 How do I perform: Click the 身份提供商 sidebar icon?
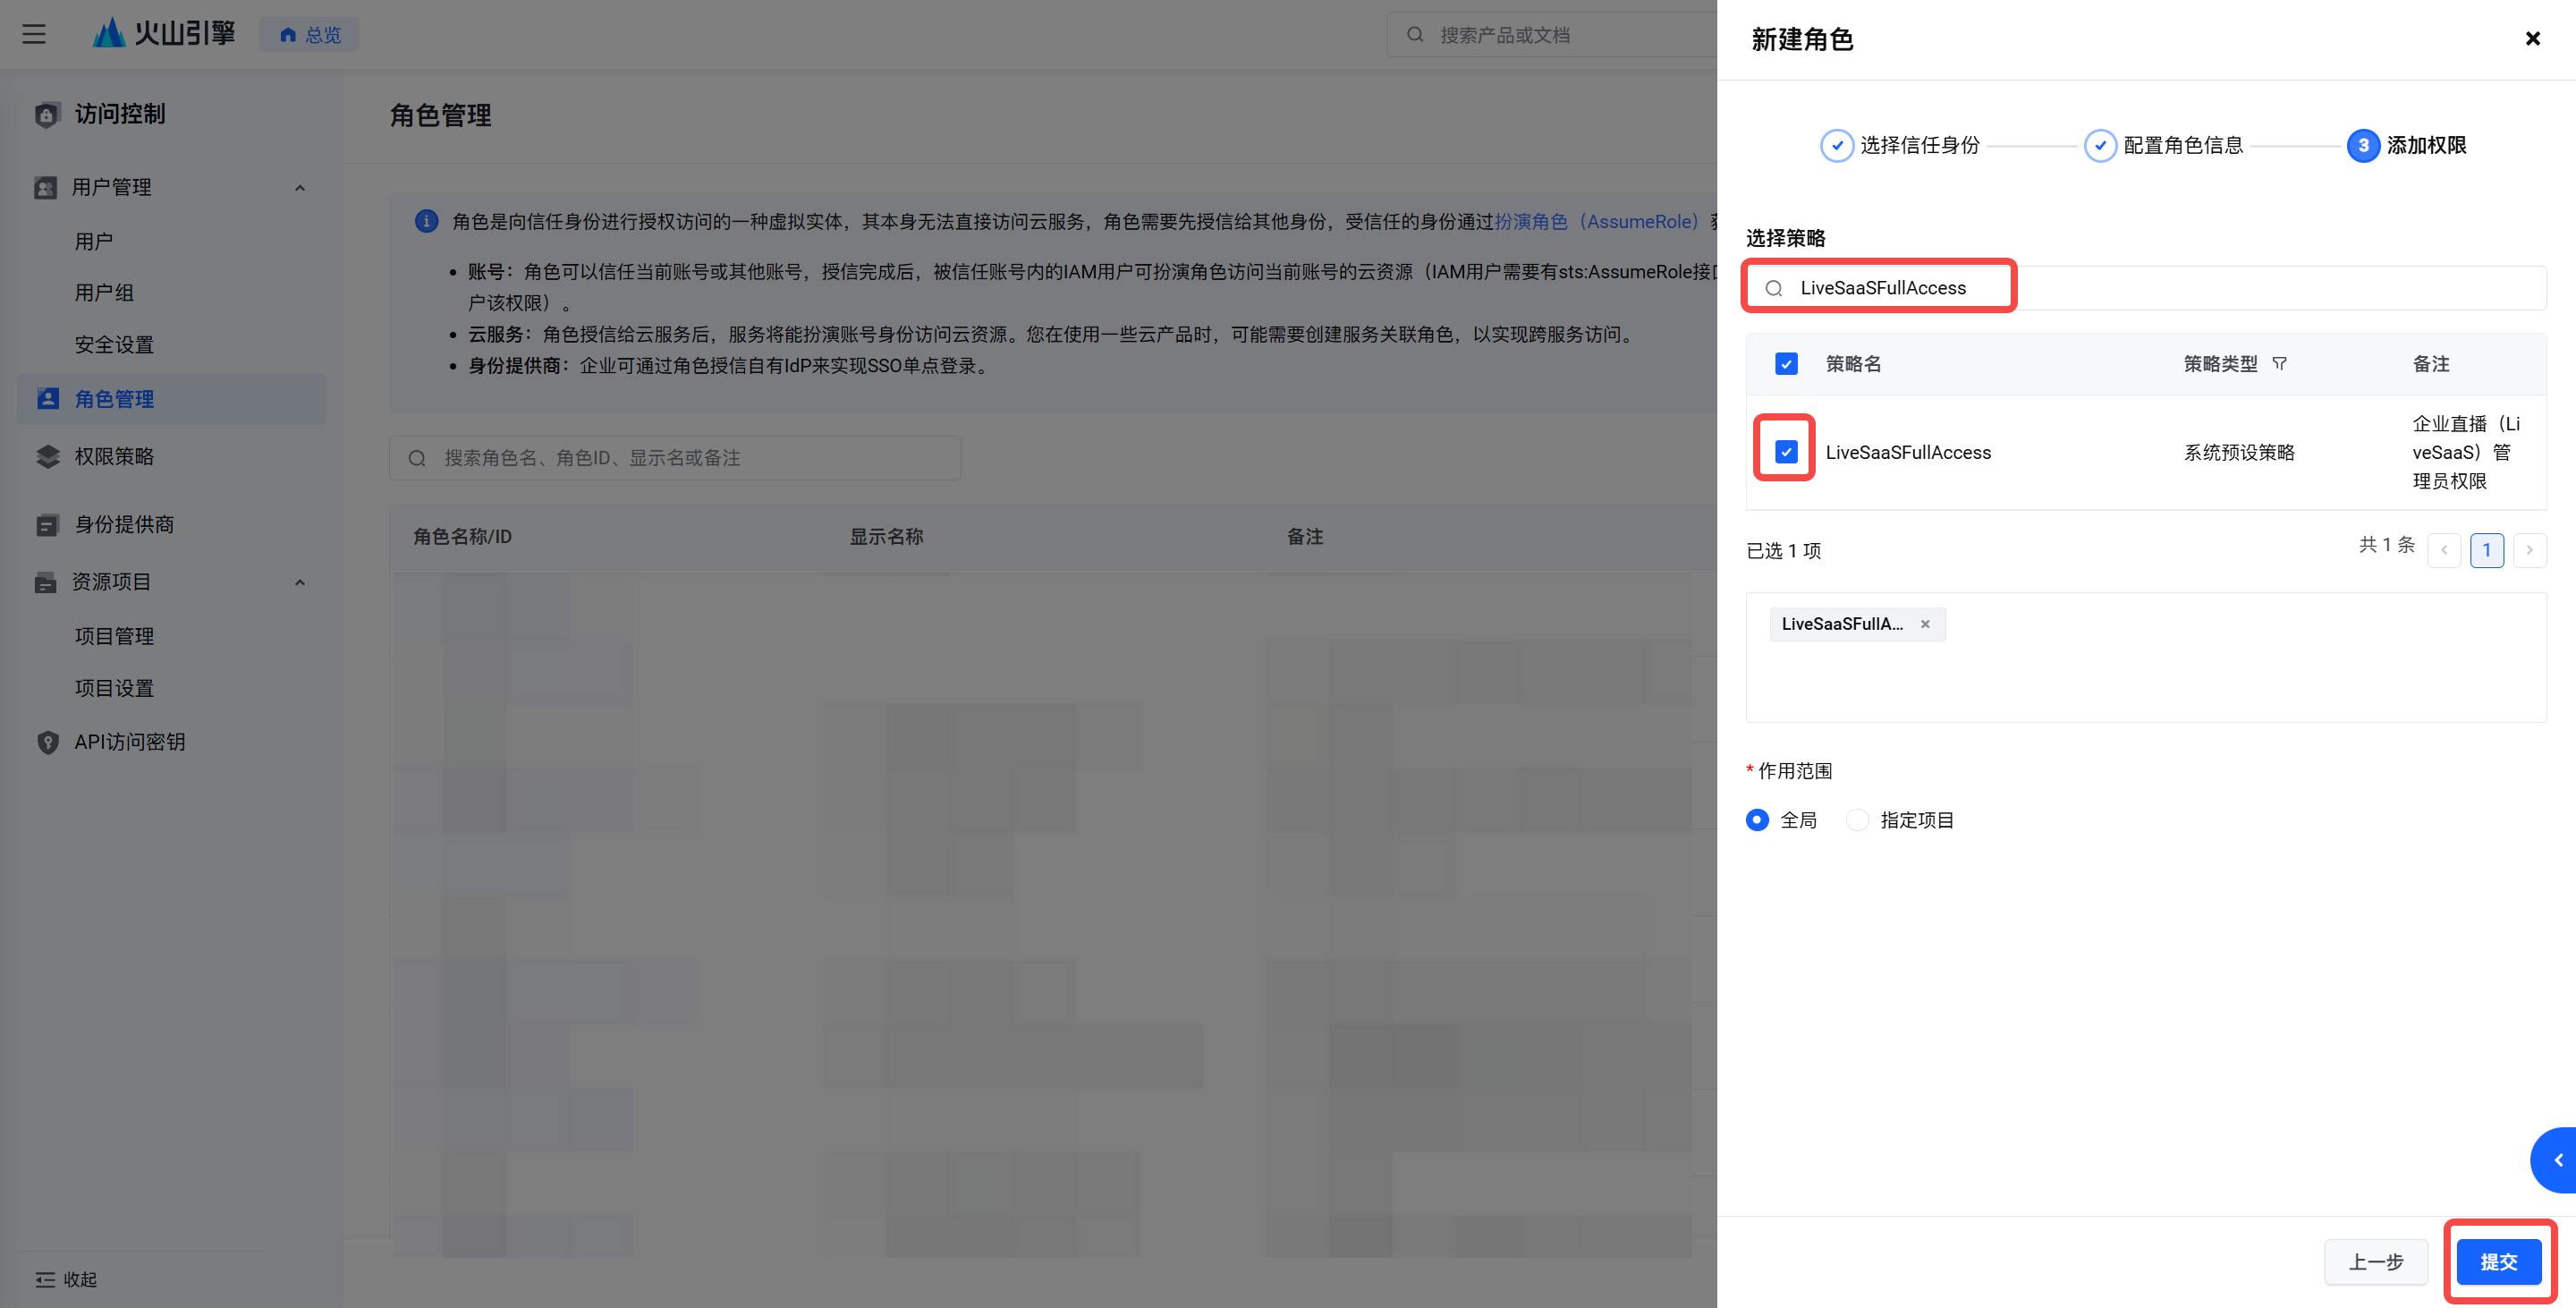(x=48, y=525)
